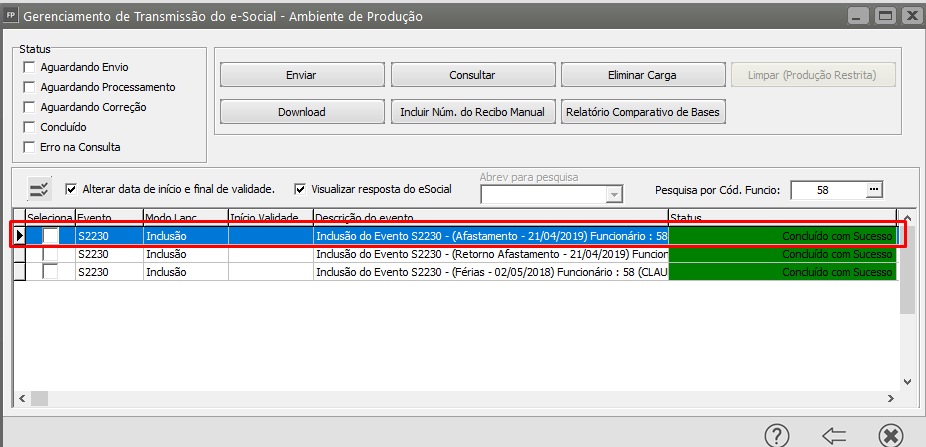Check Aguardando Processamento filter

tap(29, 87)
